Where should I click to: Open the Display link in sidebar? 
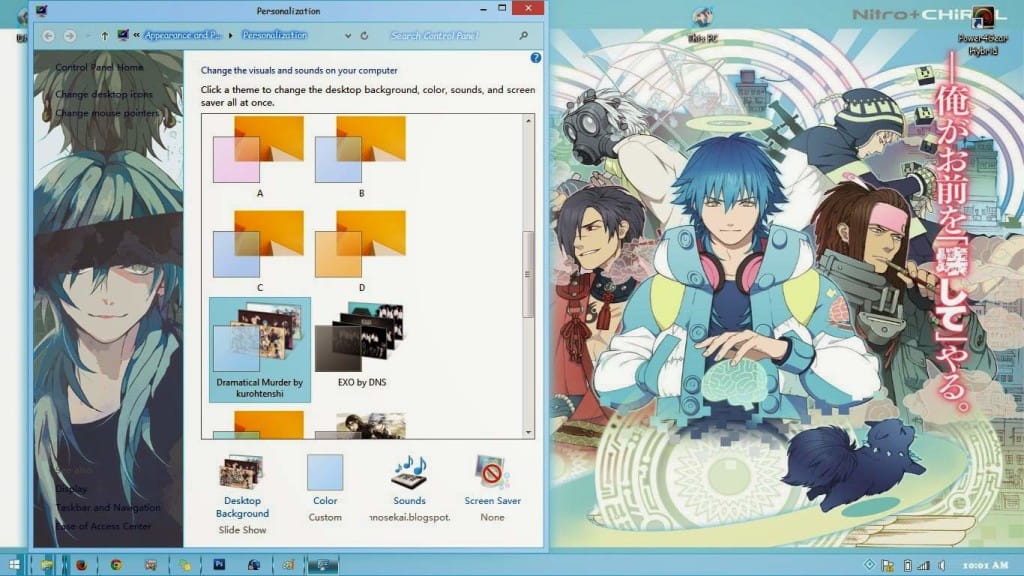click(x=71, y=488)
